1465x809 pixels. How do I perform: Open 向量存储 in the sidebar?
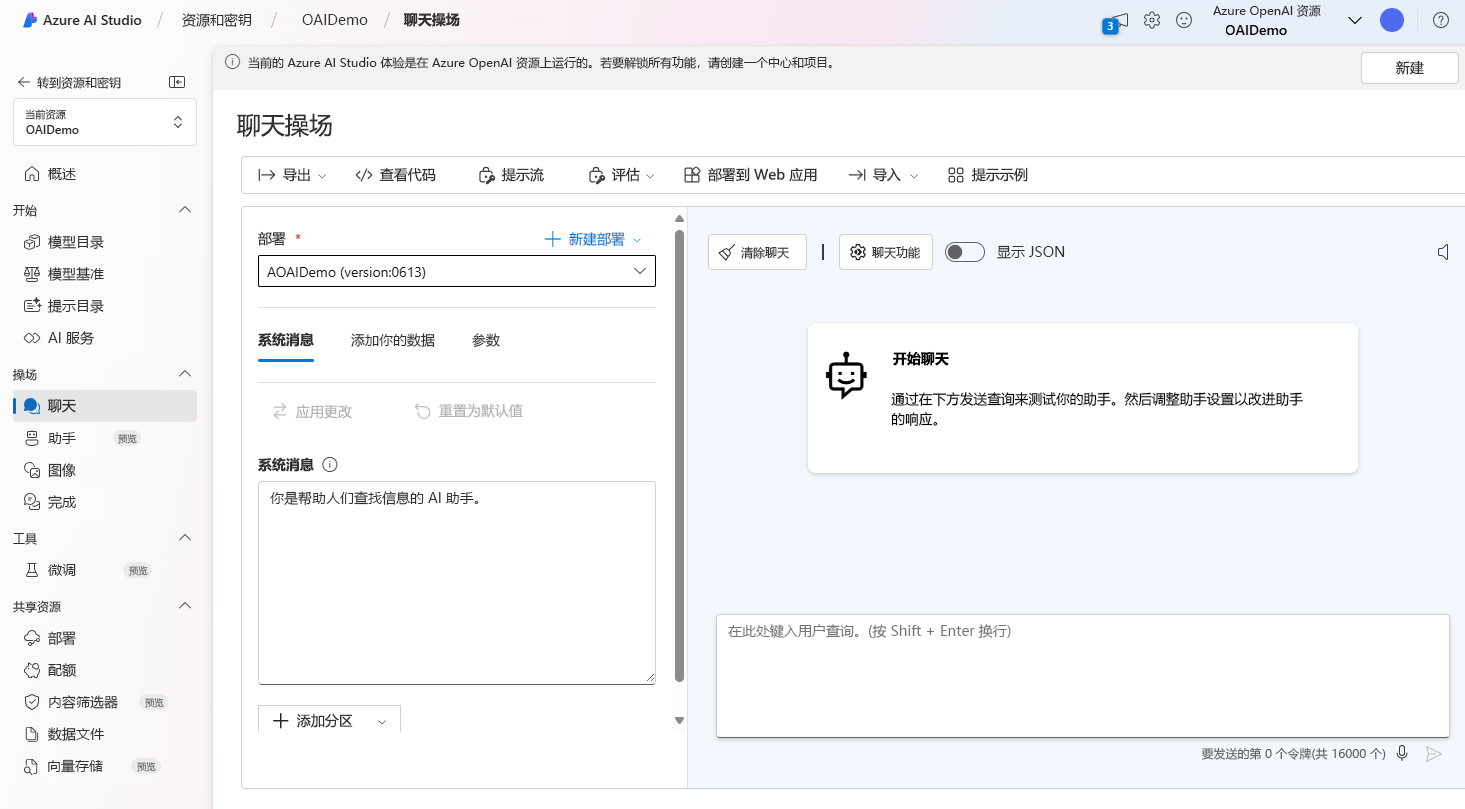(x=105, y=766)
